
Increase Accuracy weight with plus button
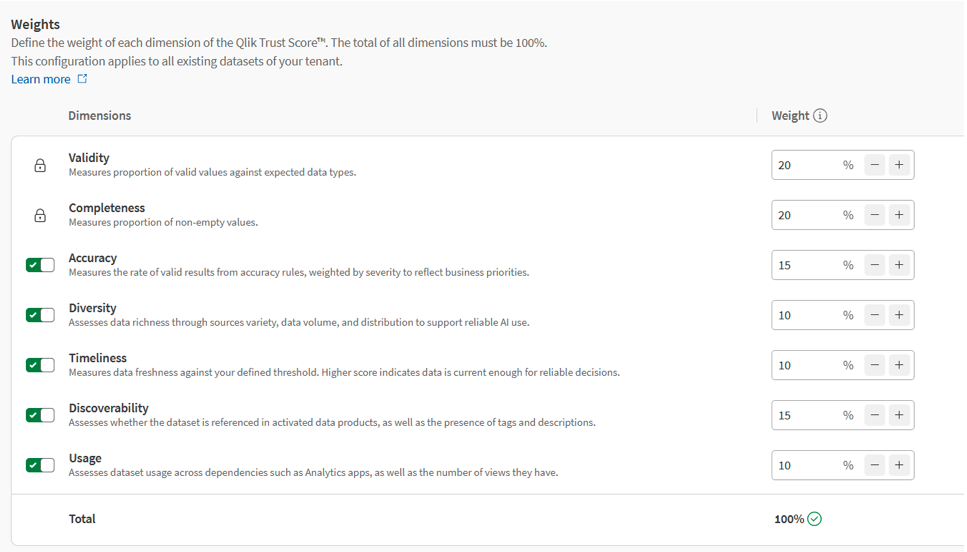pyautogui.click(x=899, y=265)
